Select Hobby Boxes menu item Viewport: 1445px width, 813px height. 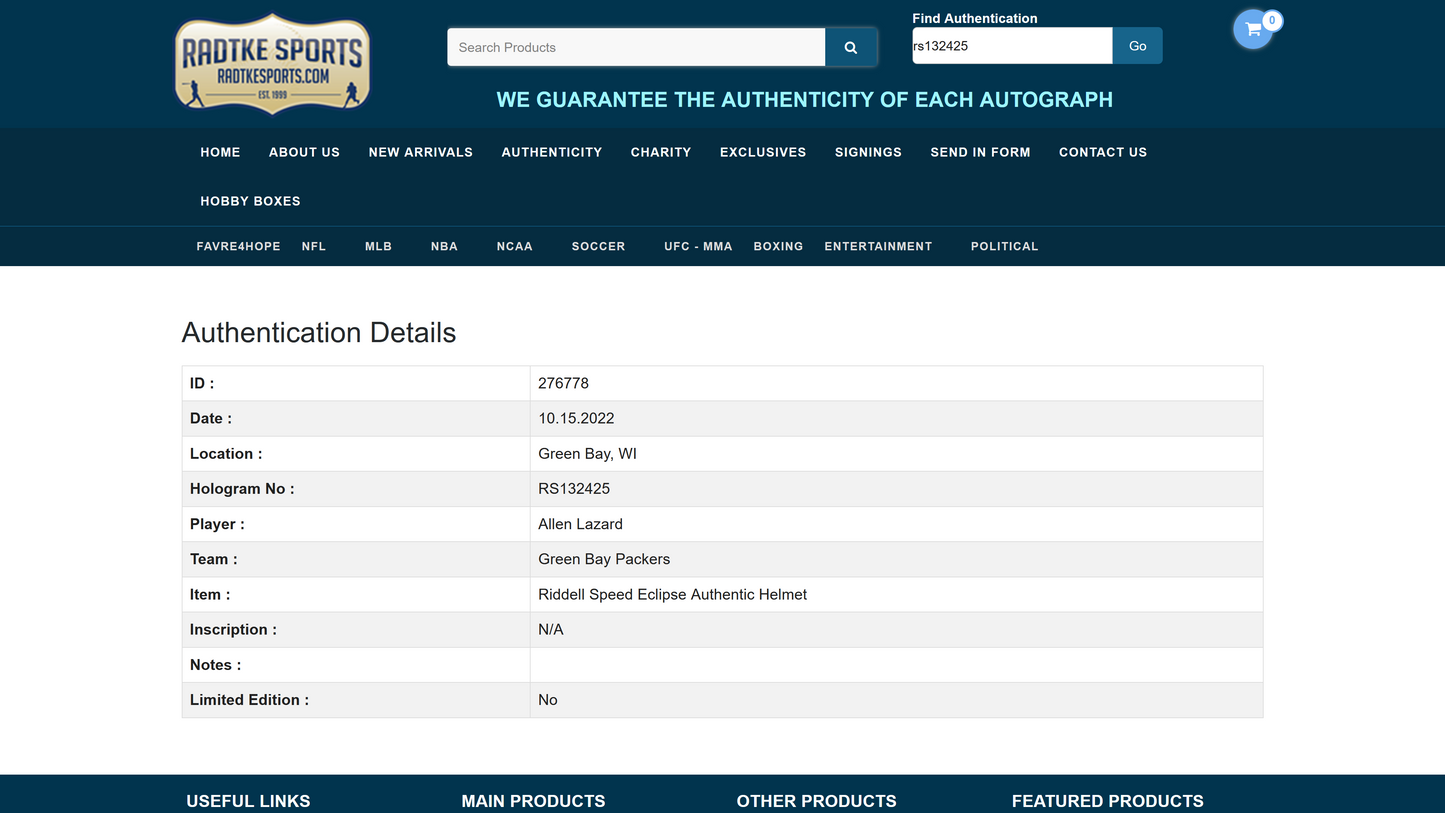(x=250, y=201)
